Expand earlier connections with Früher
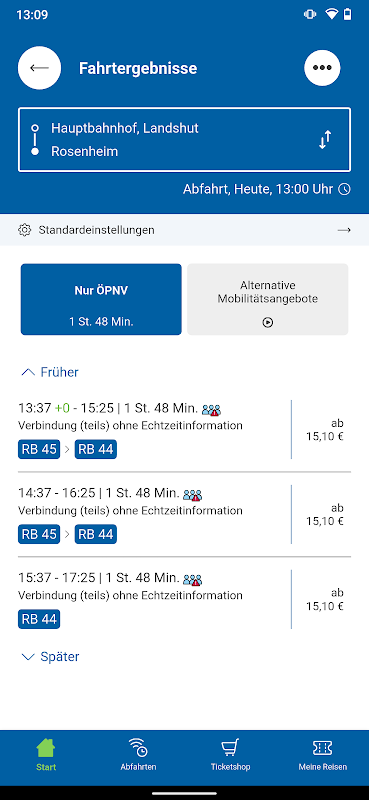The image size is (369, 800). (x=50, y=372)
